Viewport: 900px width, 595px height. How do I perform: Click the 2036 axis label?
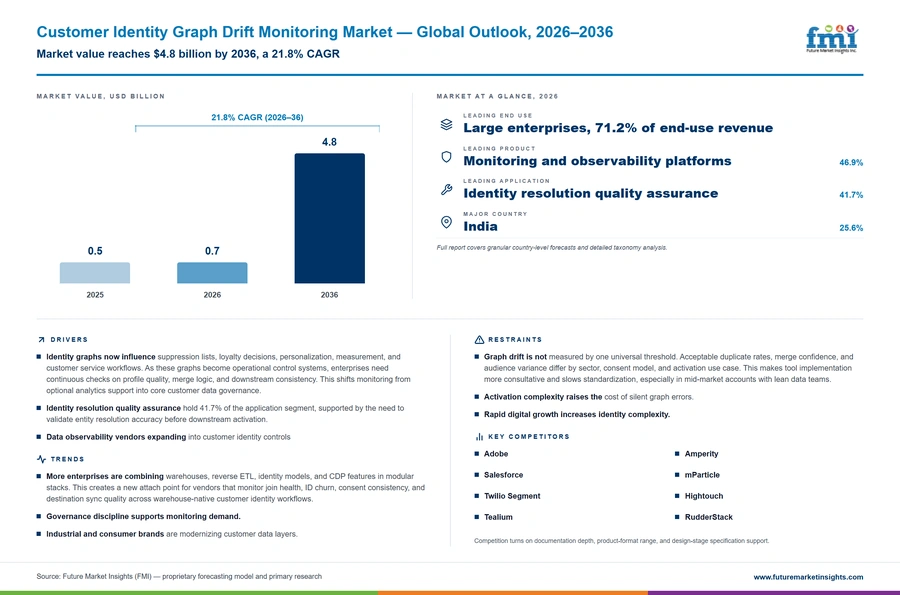(329, 295)
